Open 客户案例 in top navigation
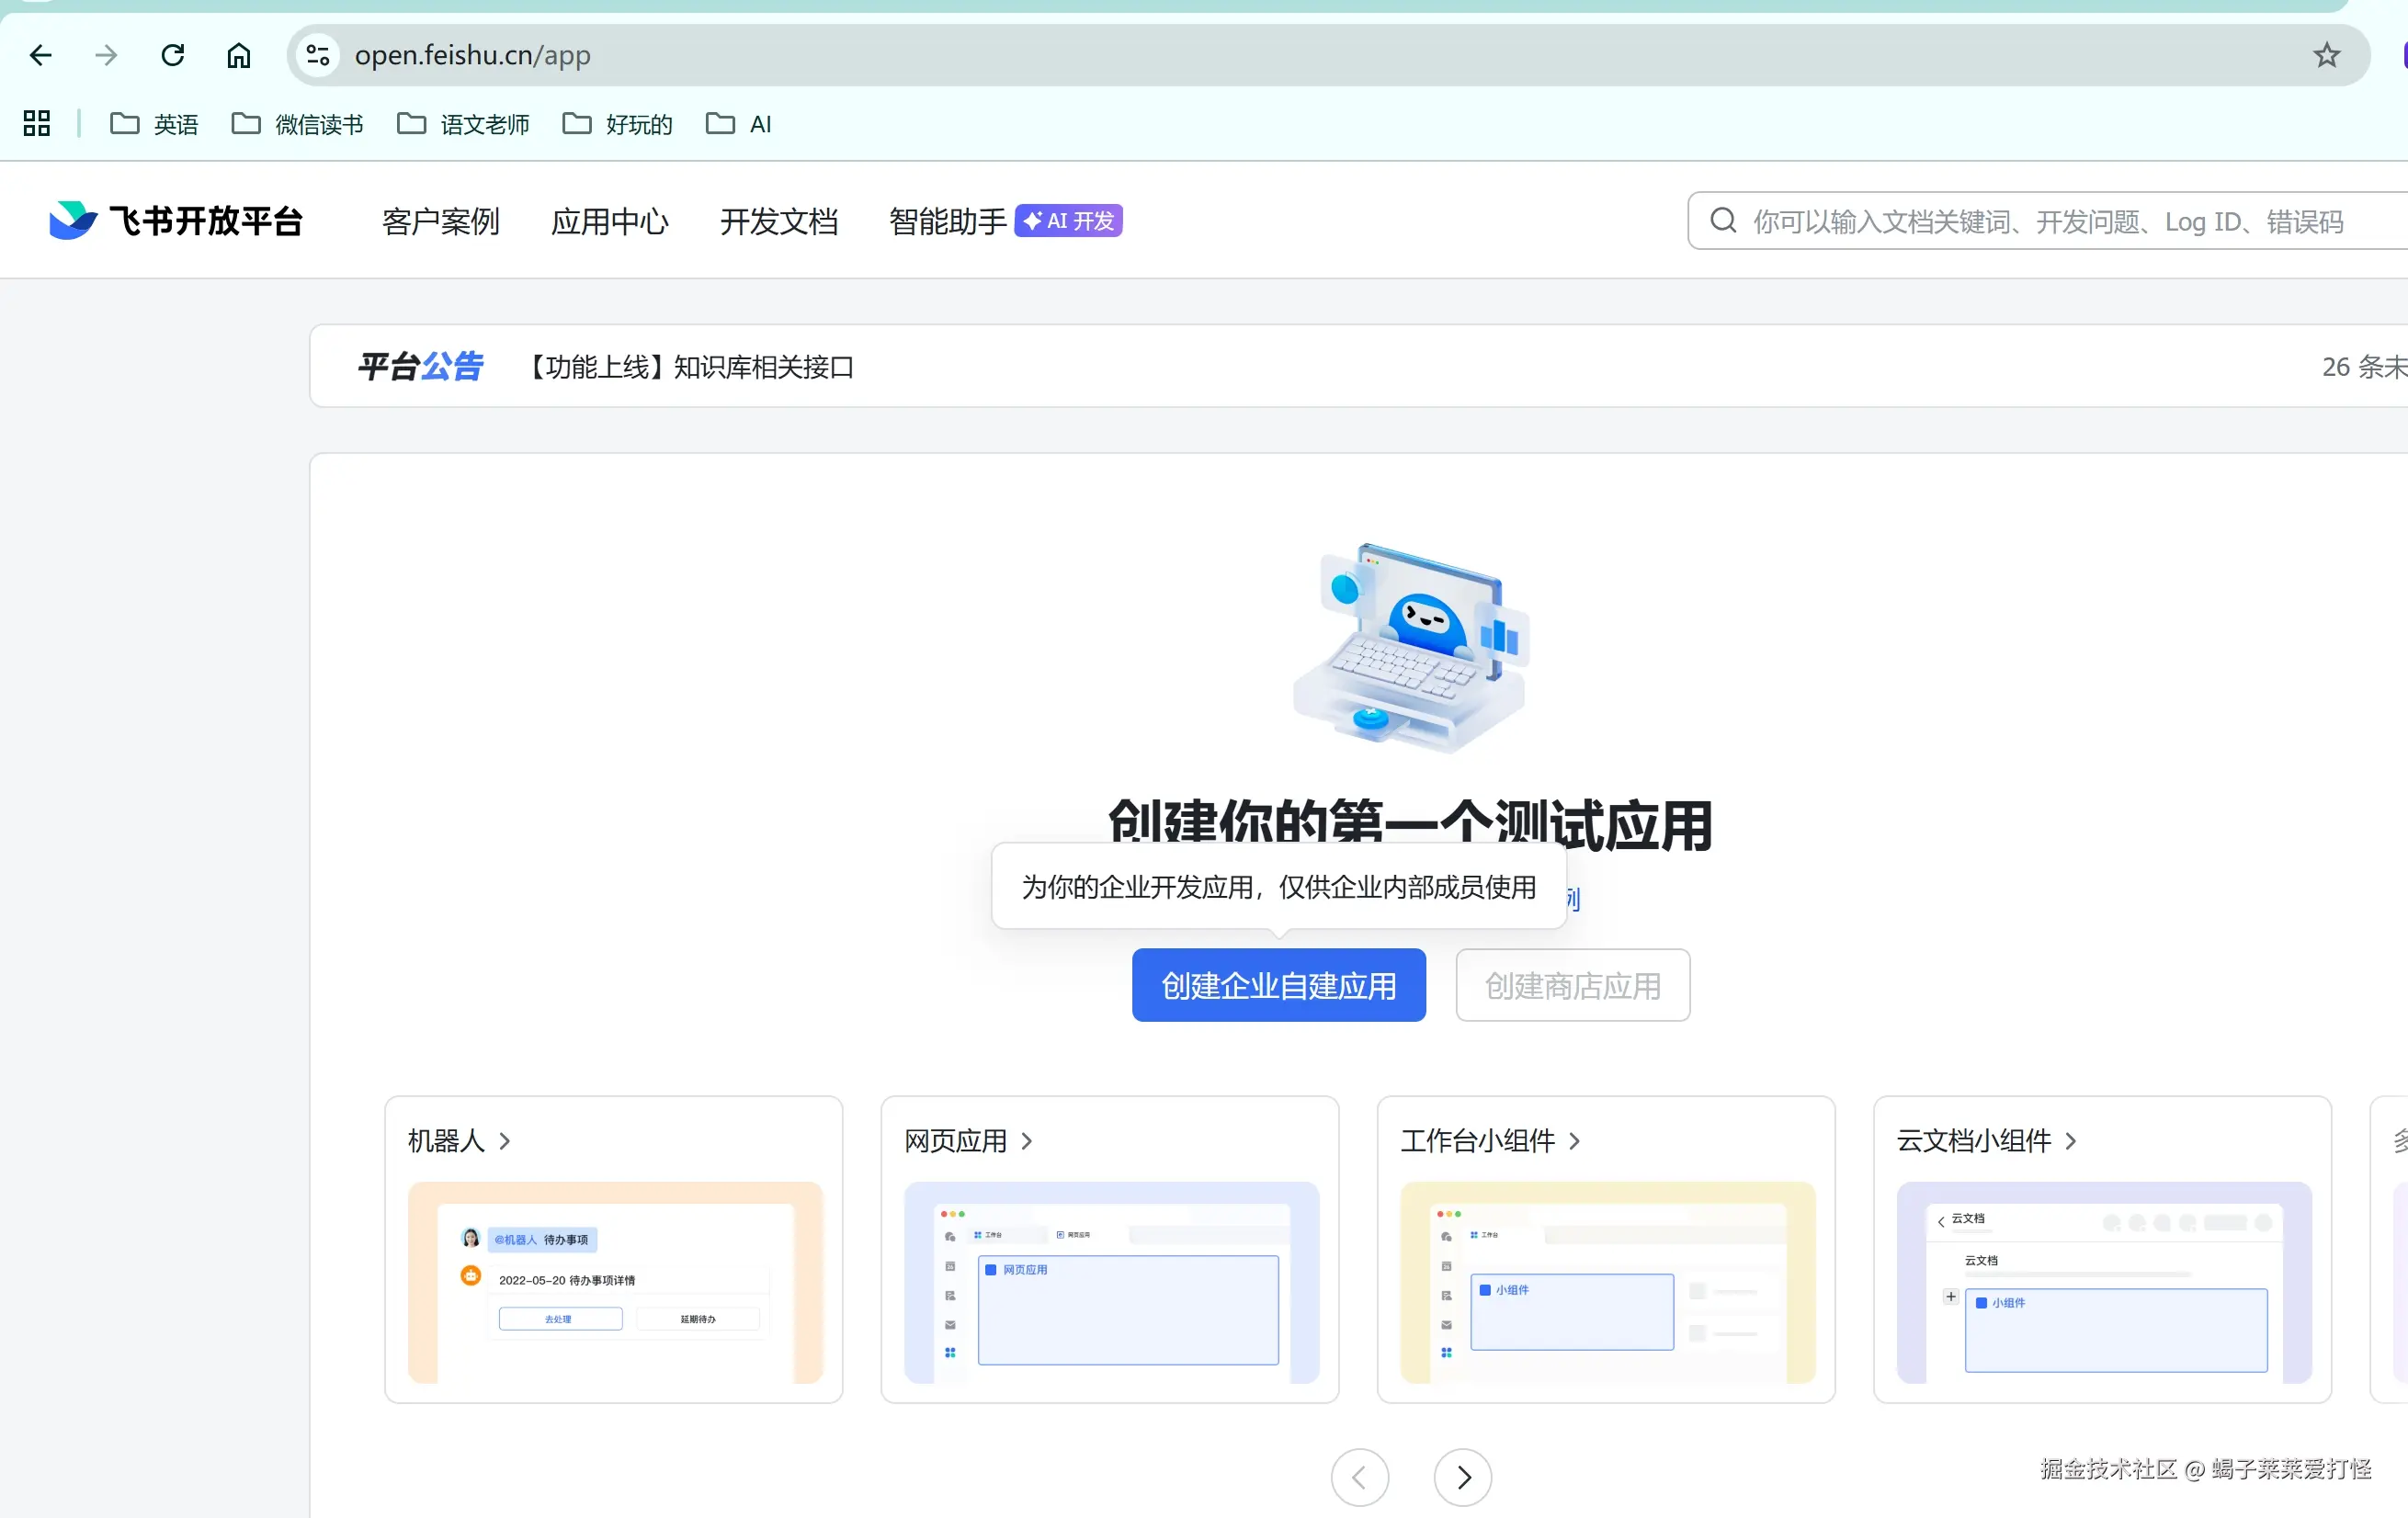The height and width of the screenshot is (1518, 2408). tap(441, 221)
